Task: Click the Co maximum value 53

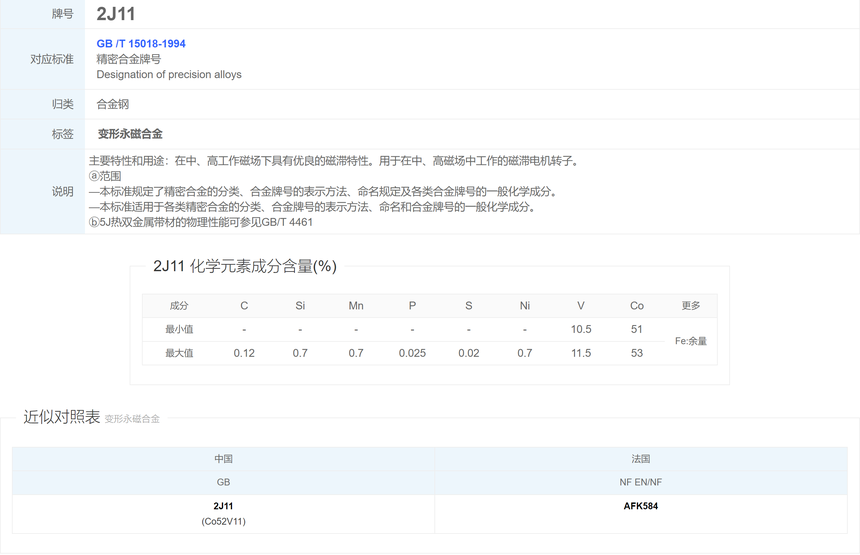Action: (x=637, y=353)
